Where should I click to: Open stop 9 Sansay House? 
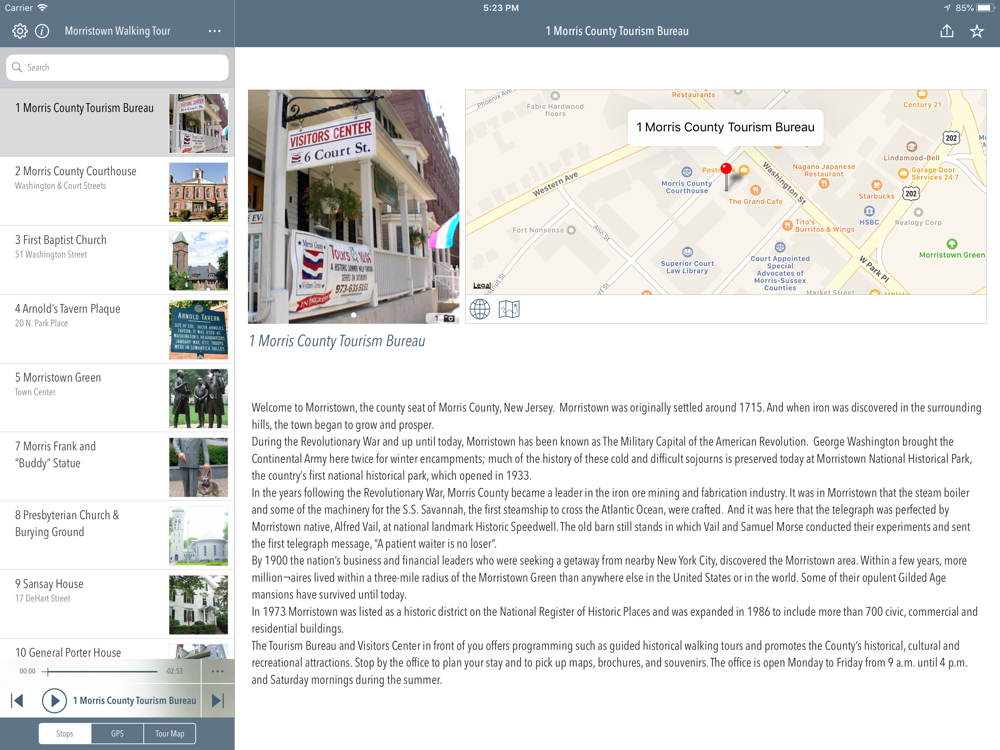click(117, 605)
